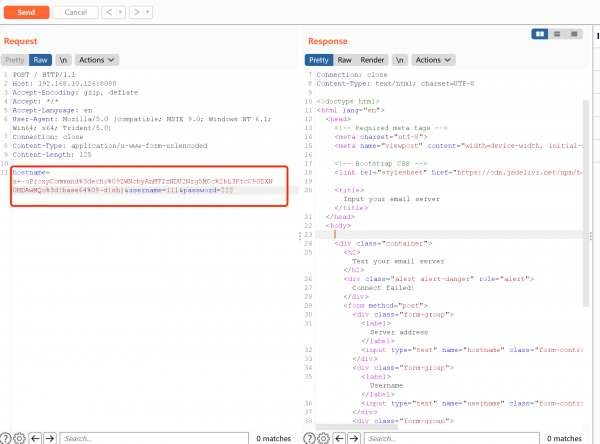Screen dimensions: 600x444
Task: Switch to top-bottom stacked layout
Action: tap(557, 33)
